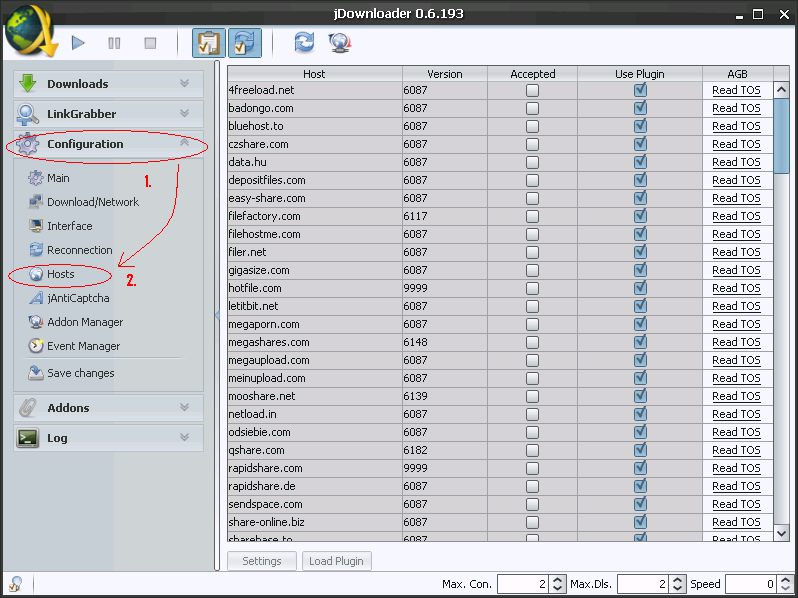This screenshot has width=798, height=598.
Task: Disable Use Plugin for badongo.com
Action: pyautogui.click(x=640, y=108)
